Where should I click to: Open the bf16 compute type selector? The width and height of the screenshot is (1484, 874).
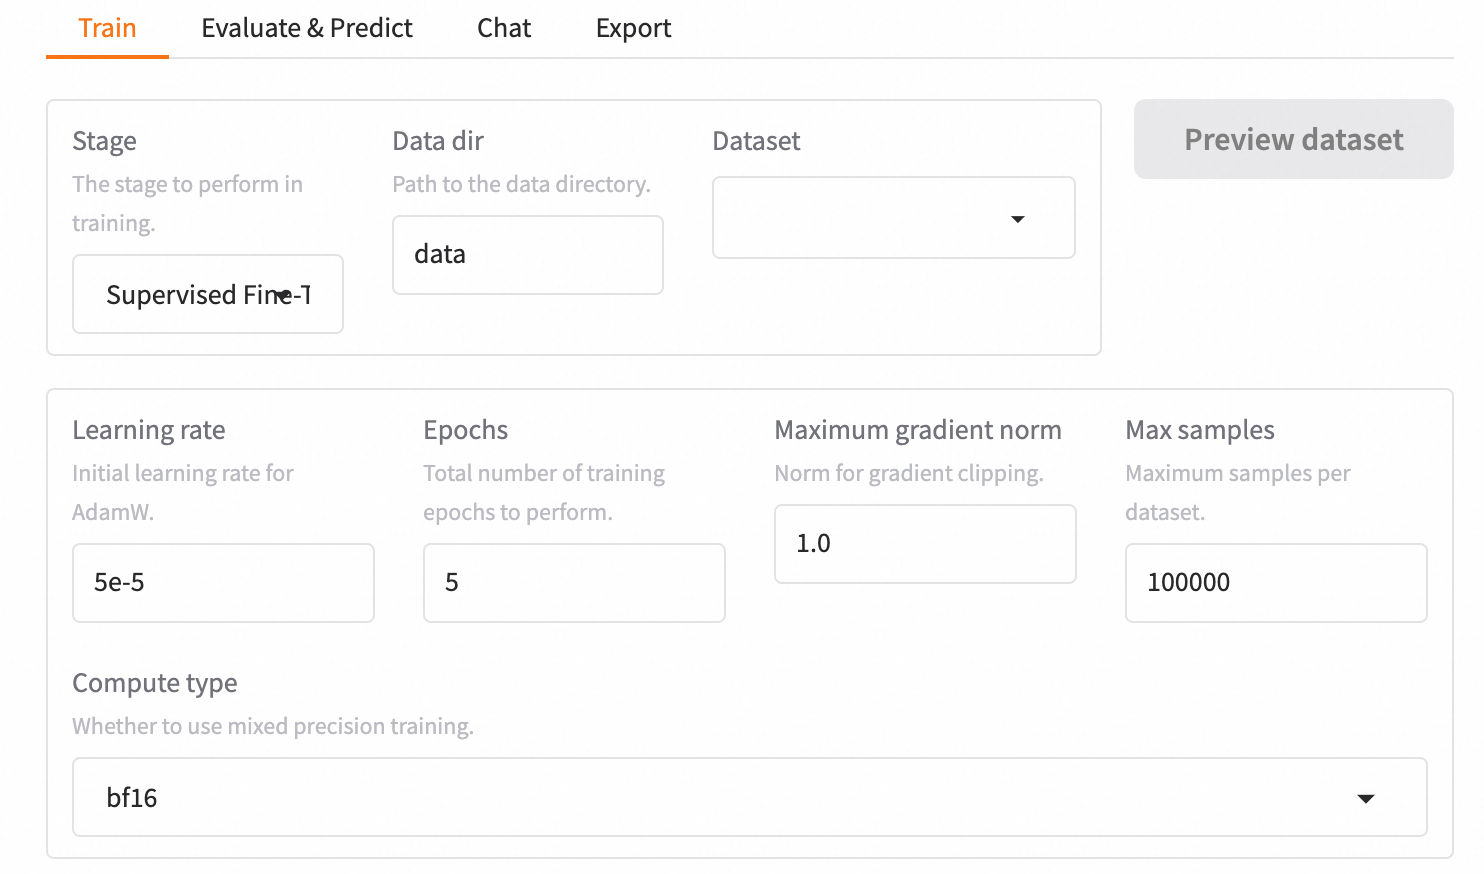(700, 797)
